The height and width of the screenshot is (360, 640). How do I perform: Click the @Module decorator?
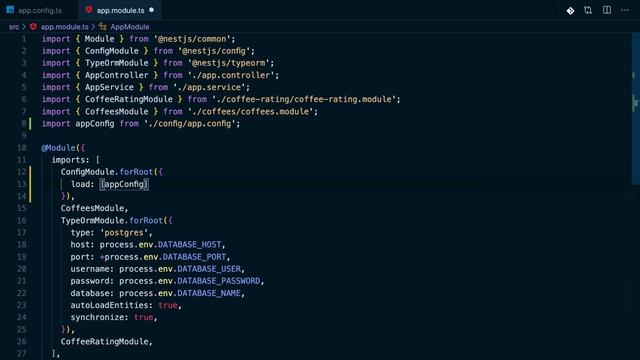(58, 148)
